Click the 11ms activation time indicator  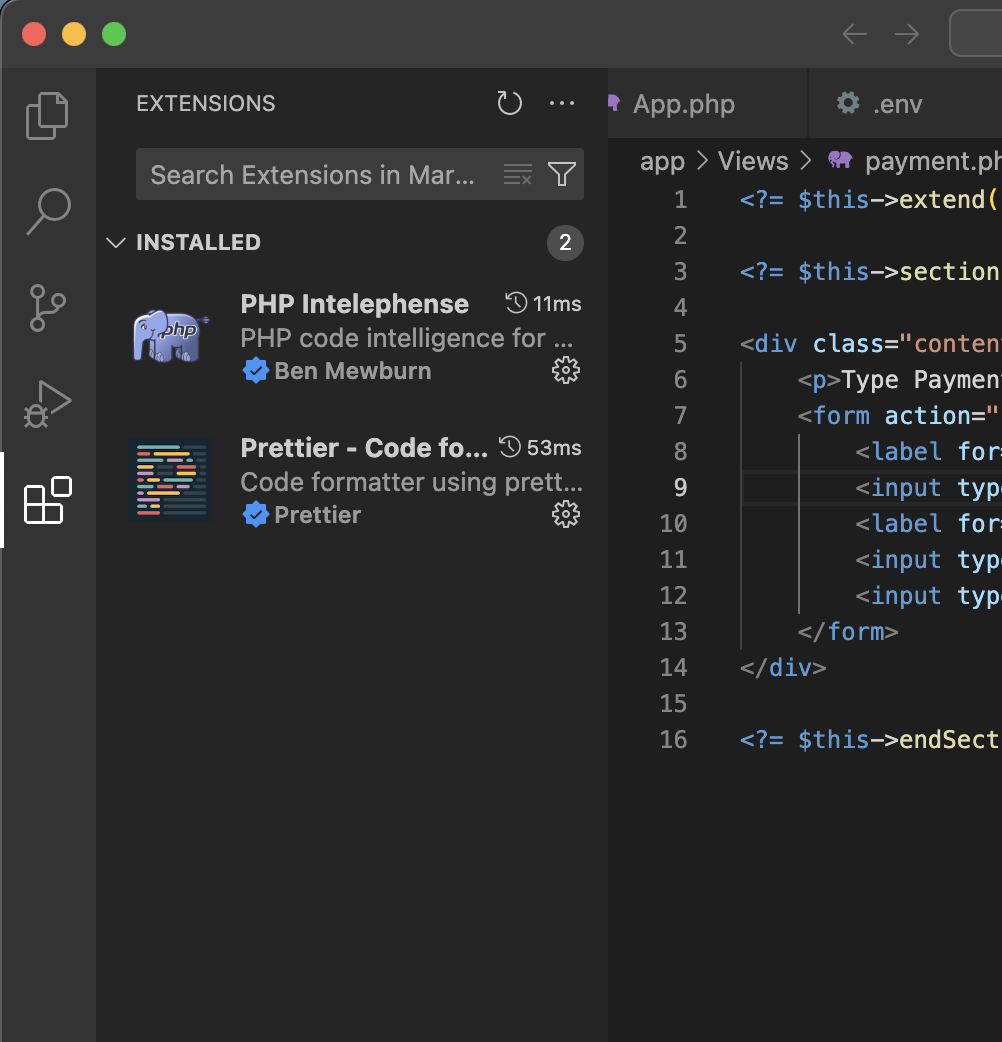pyautogui.click(x=544, y=304)
